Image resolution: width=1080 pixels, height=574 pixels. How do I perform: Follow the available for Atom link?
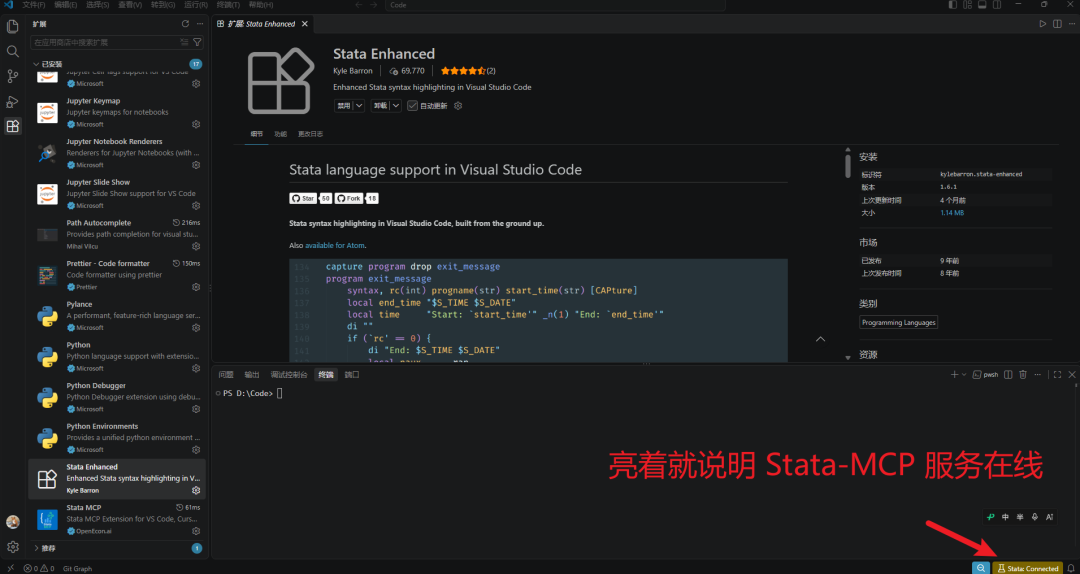pos(335,245)
